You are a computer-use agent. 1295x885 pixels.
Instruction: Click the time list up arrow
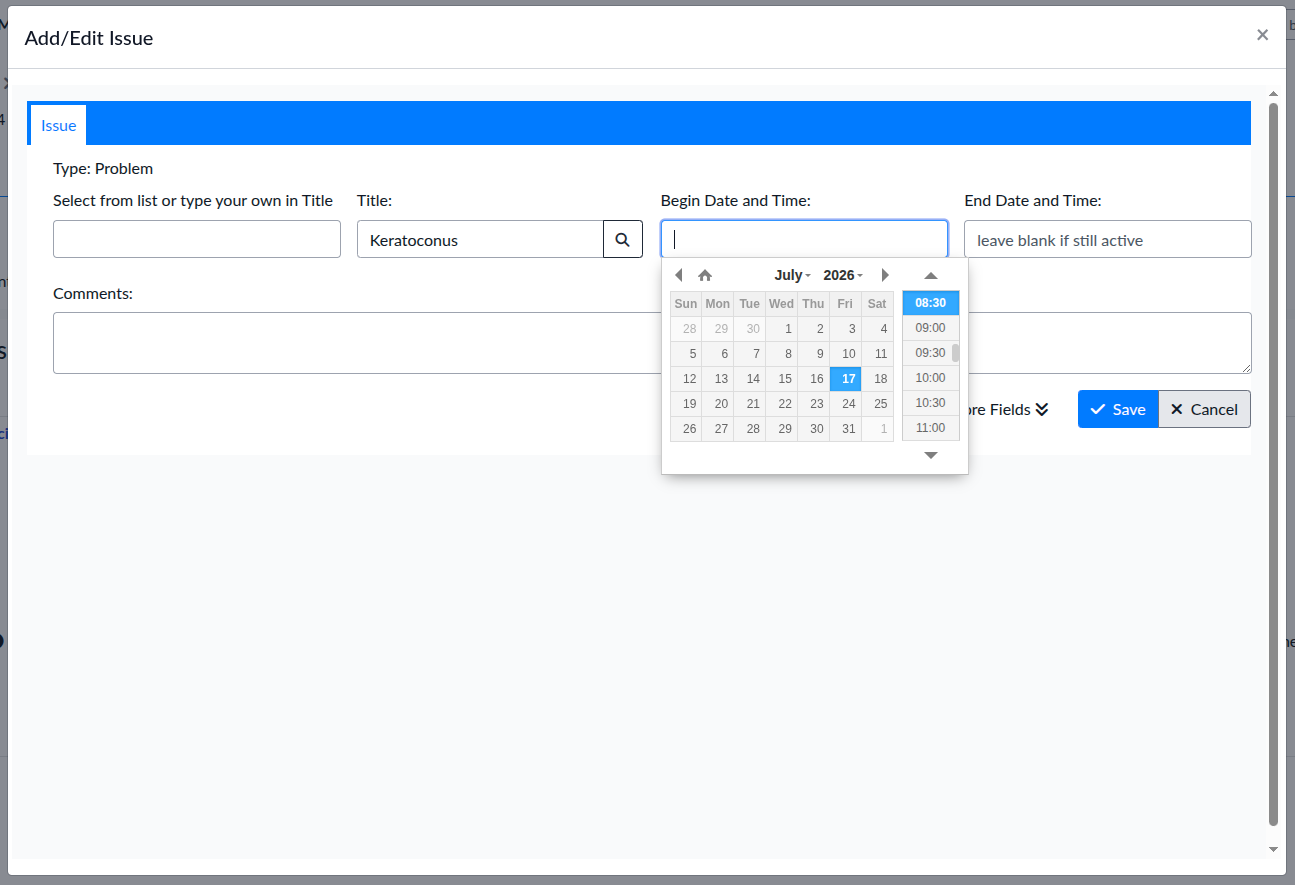pos(931,275)
